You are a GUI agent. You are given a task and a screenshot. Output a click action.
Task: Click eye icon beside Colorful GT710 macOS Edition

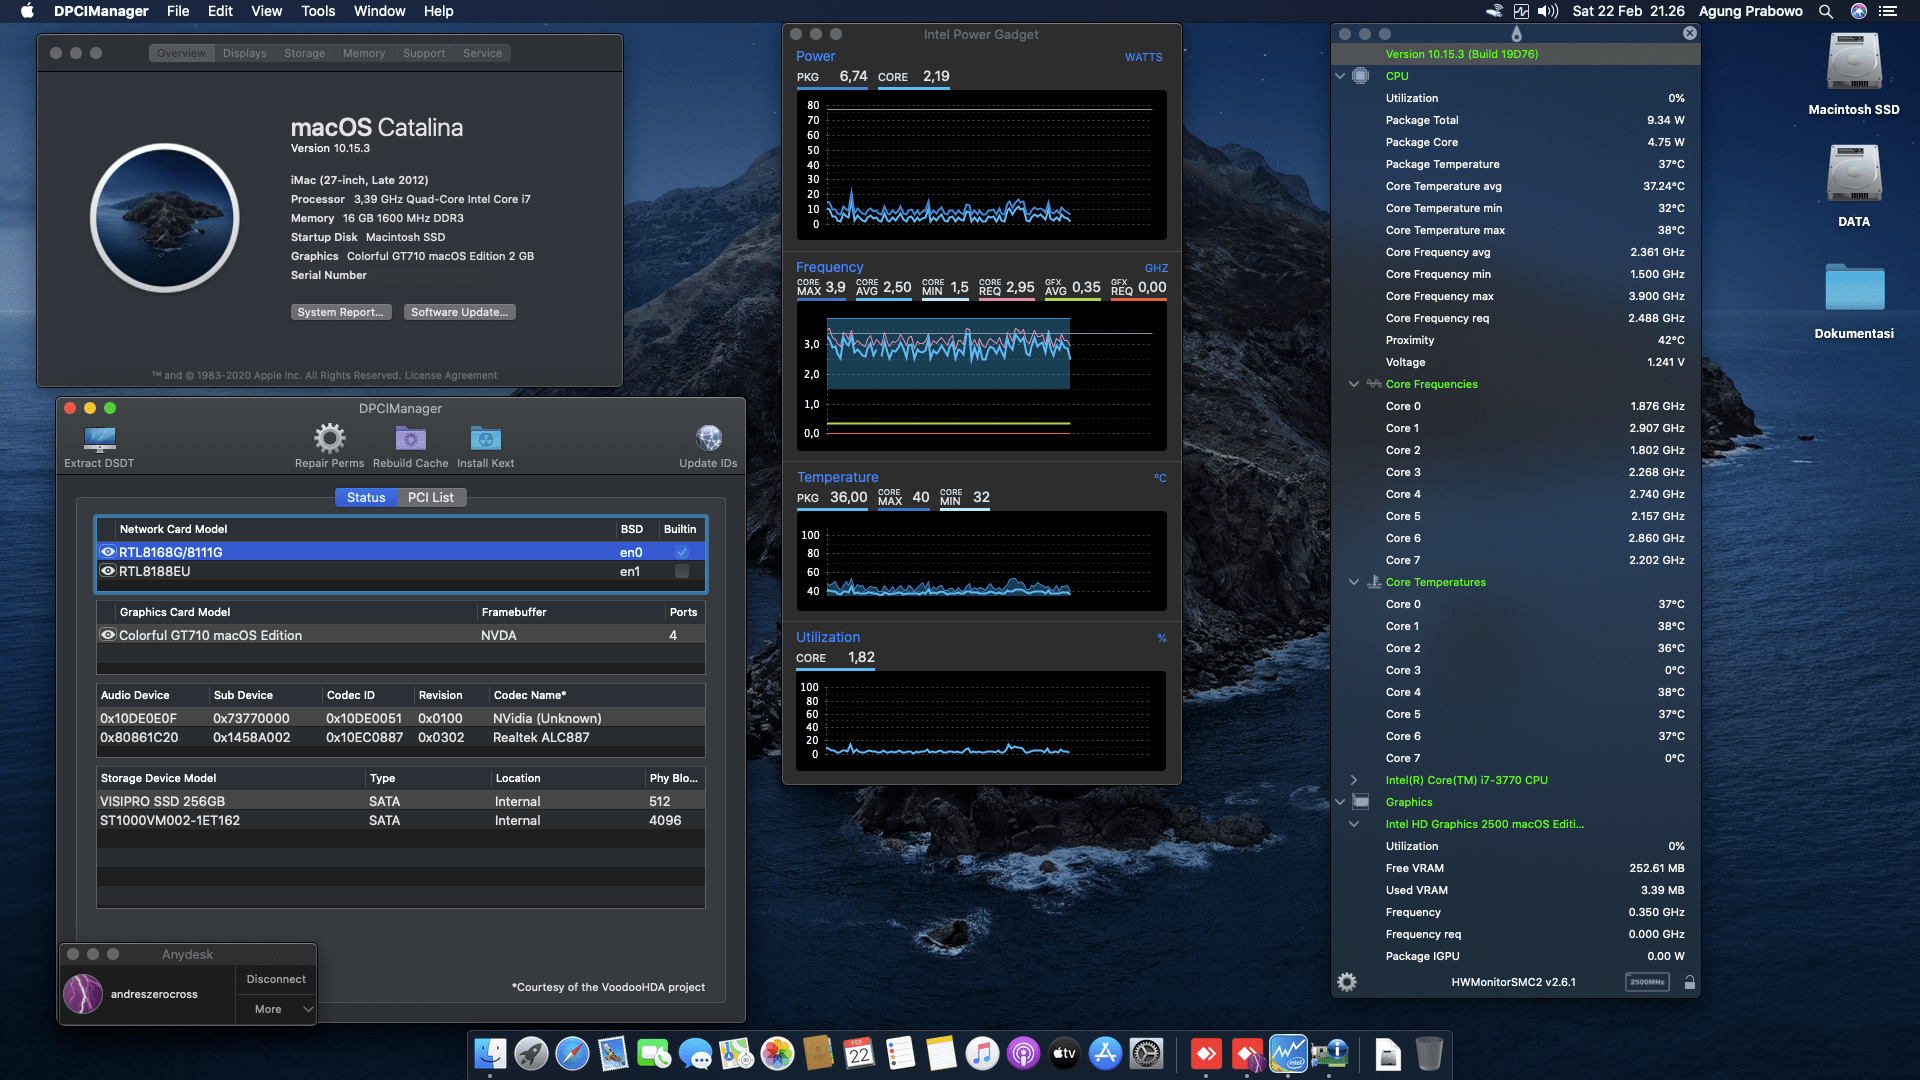pos(108,635)
